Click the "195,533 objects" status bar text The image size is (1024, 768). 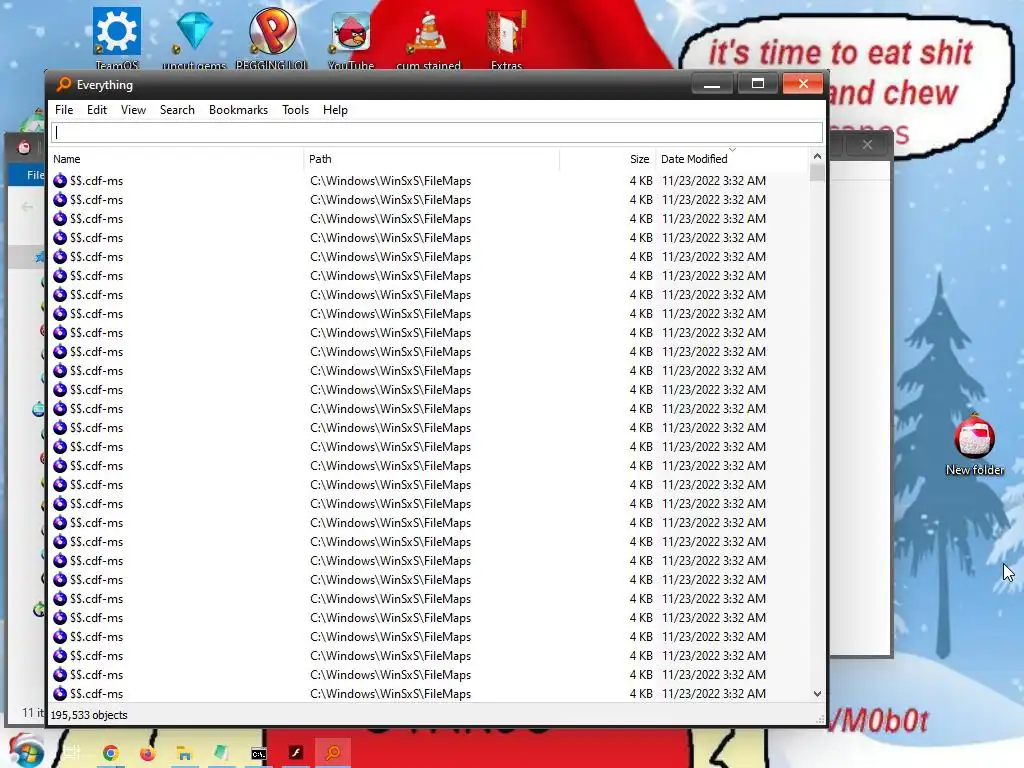(89, 715)
